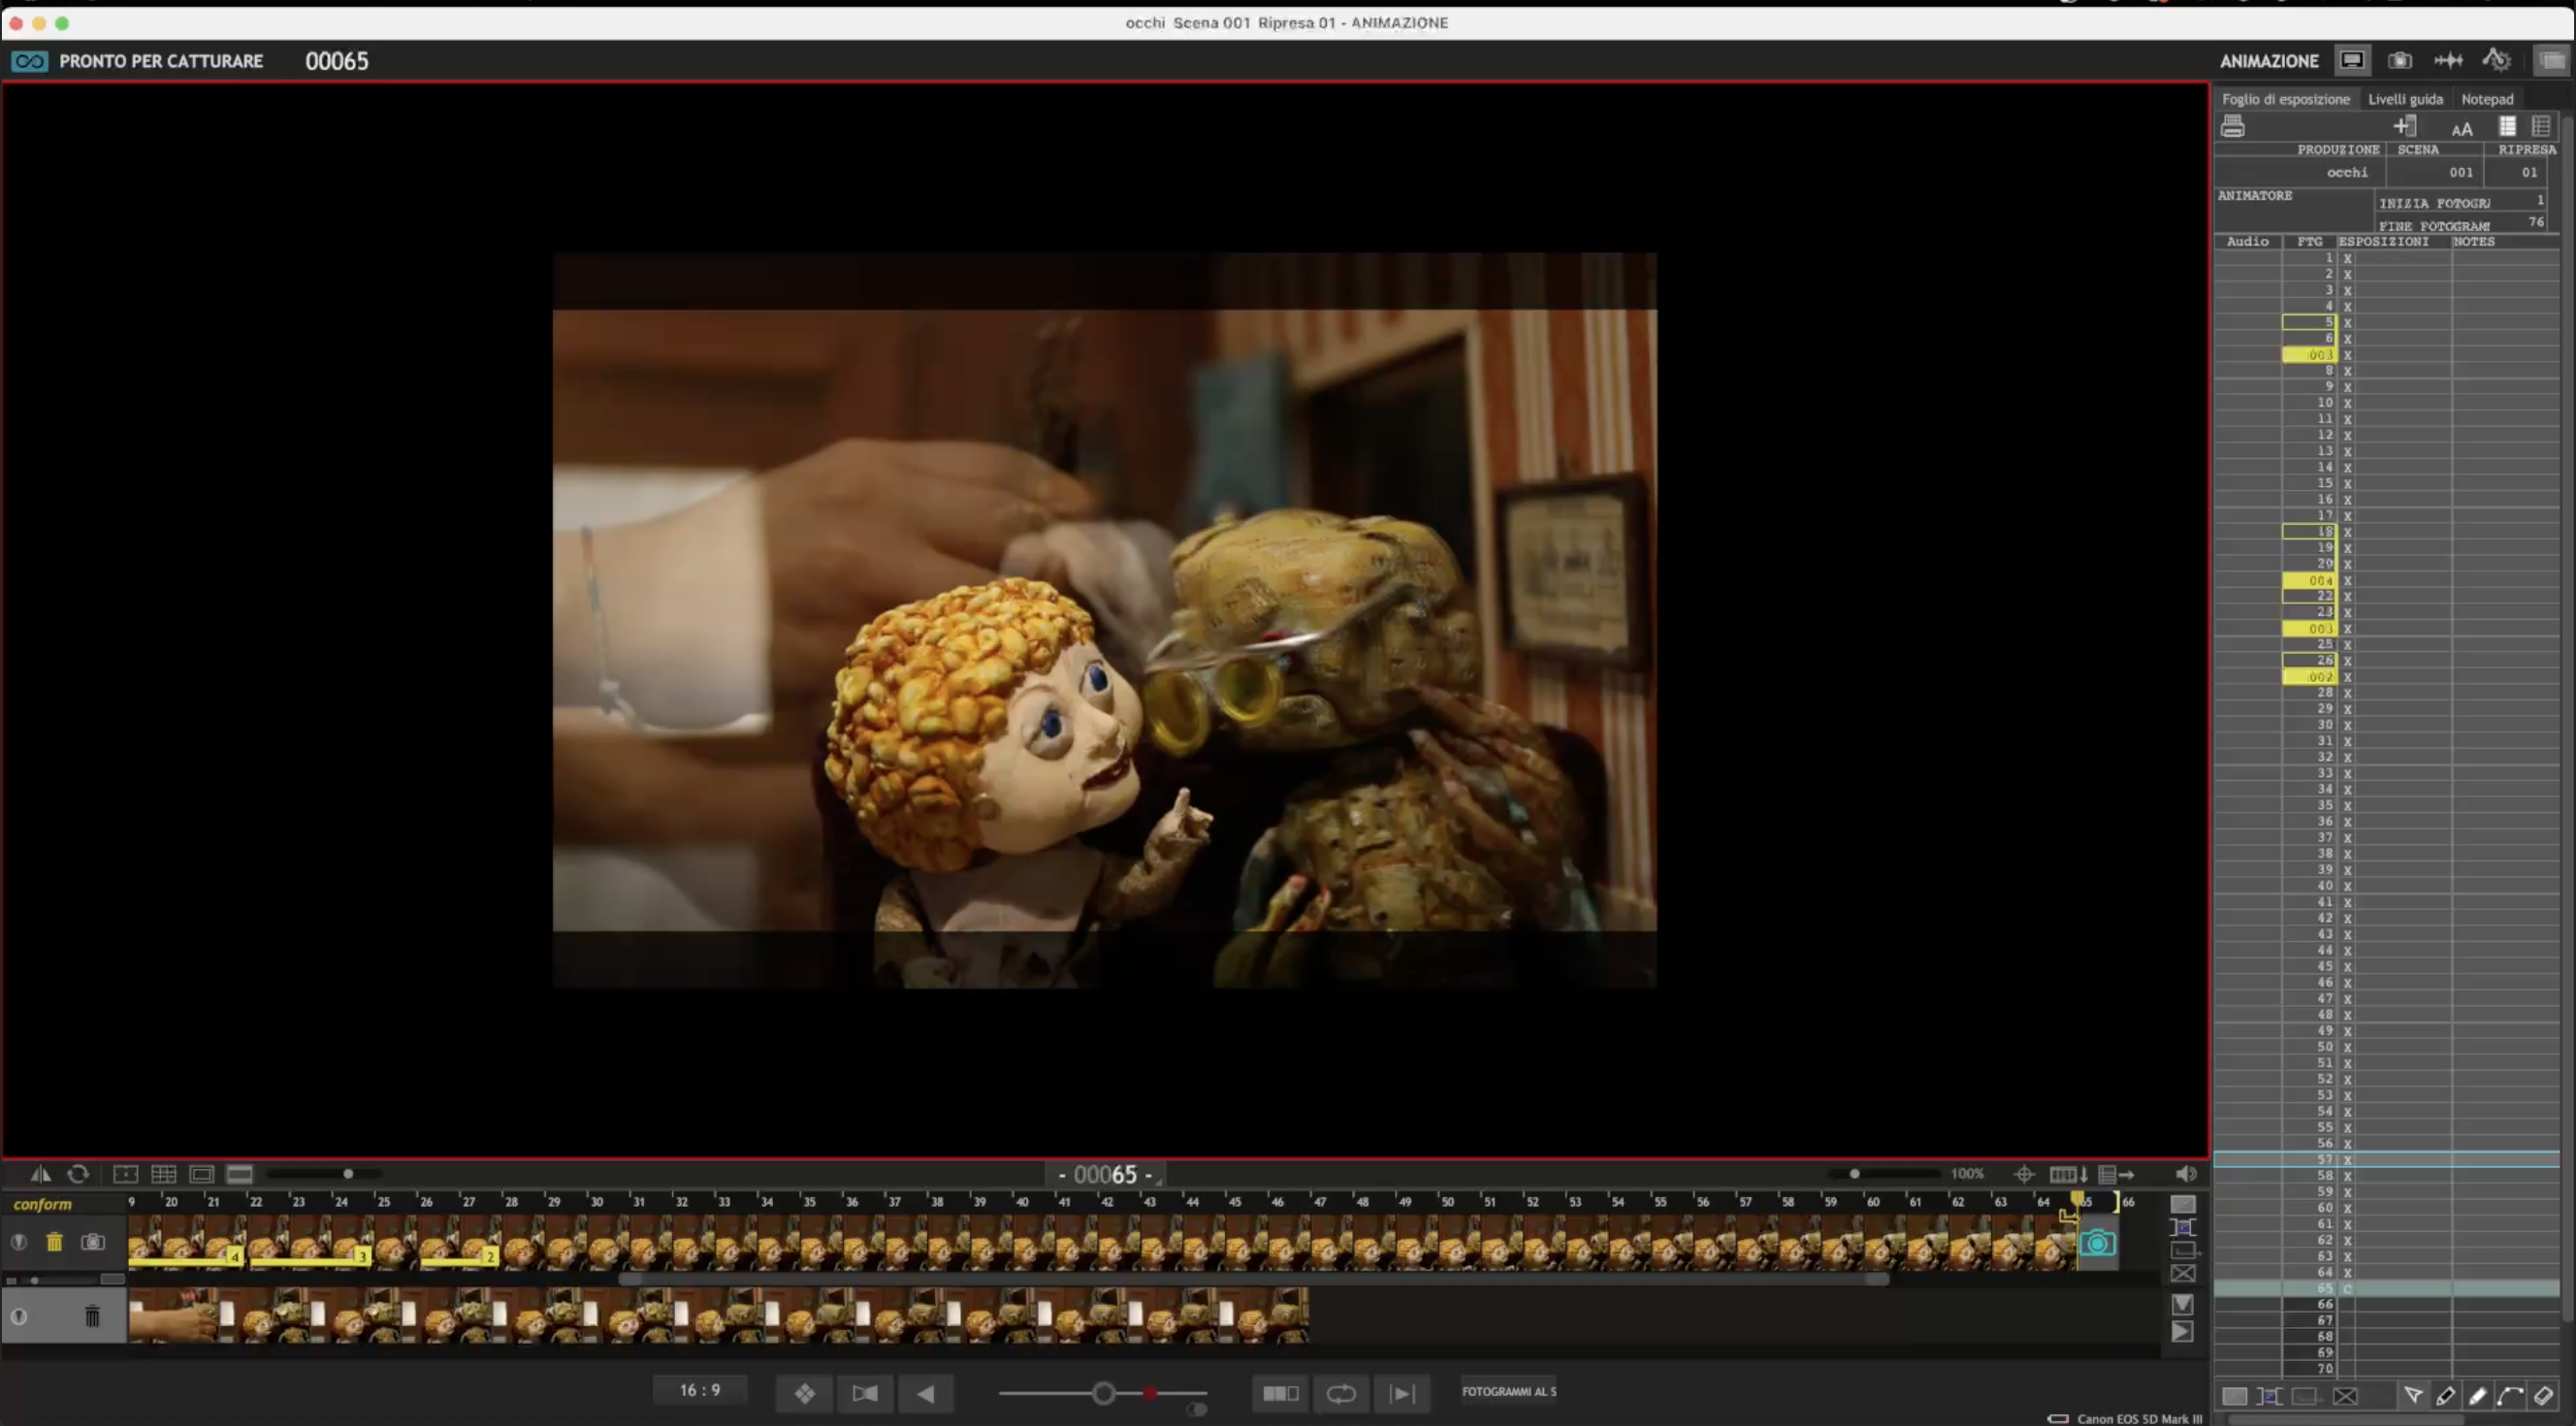The width and height of the screenshot is (2576, 1426).
Task: Toggle the short play black frames button
Action: point(1280,1392)
